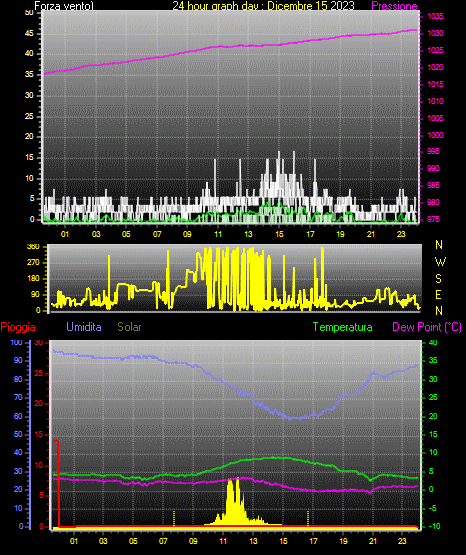The width and height of the screenshot is (466, 555).
Task: Click the red 'Pioggia' legend label
Action: coord(18,327)
